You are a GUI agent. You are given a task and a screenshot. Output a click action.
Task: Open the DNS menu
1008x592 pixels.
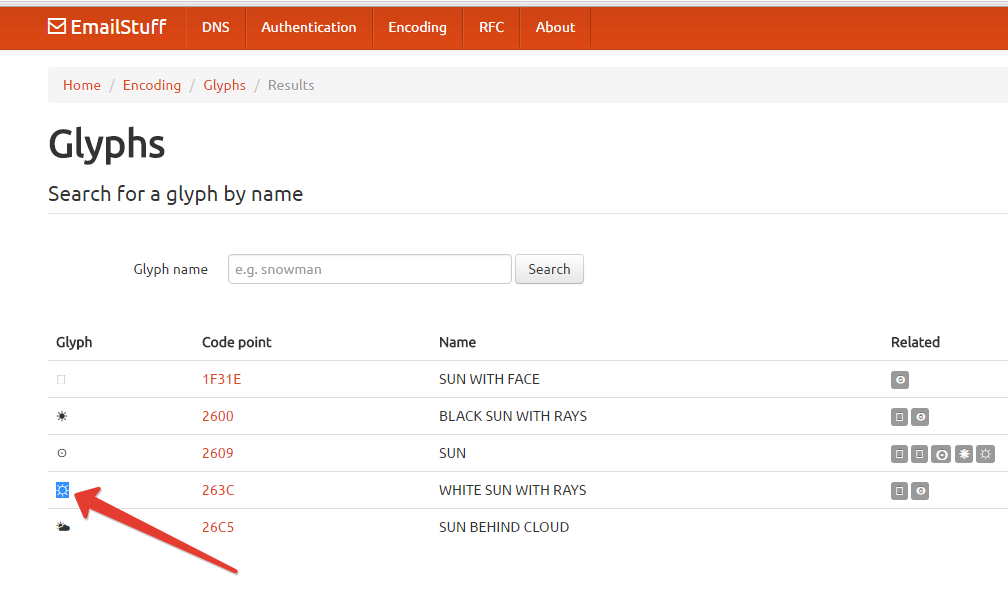tap(215, 27)
